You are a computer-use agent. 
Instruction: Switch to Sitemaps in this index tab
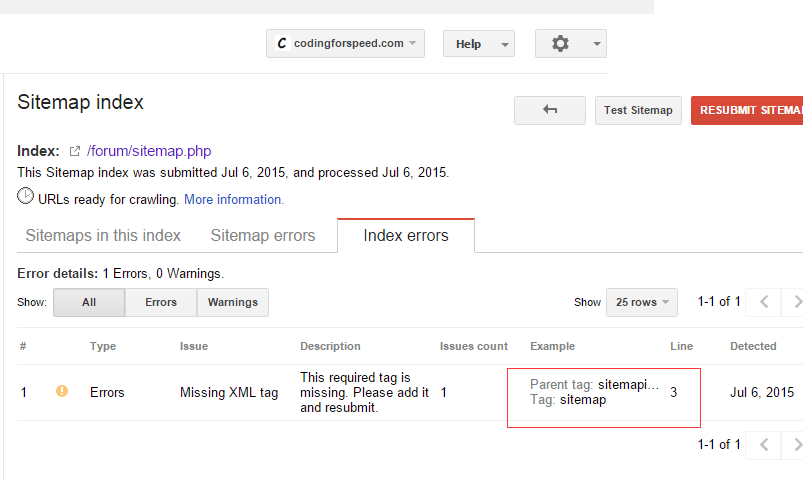(103, 236)
